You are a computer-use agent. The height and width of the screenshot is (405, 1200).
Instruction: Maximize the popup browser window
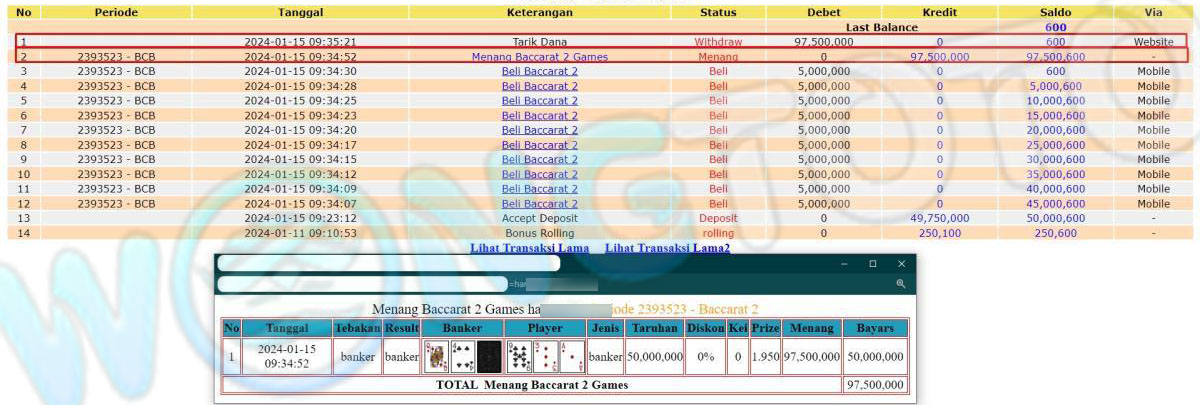pyautogui.click(x=872, y=264)
